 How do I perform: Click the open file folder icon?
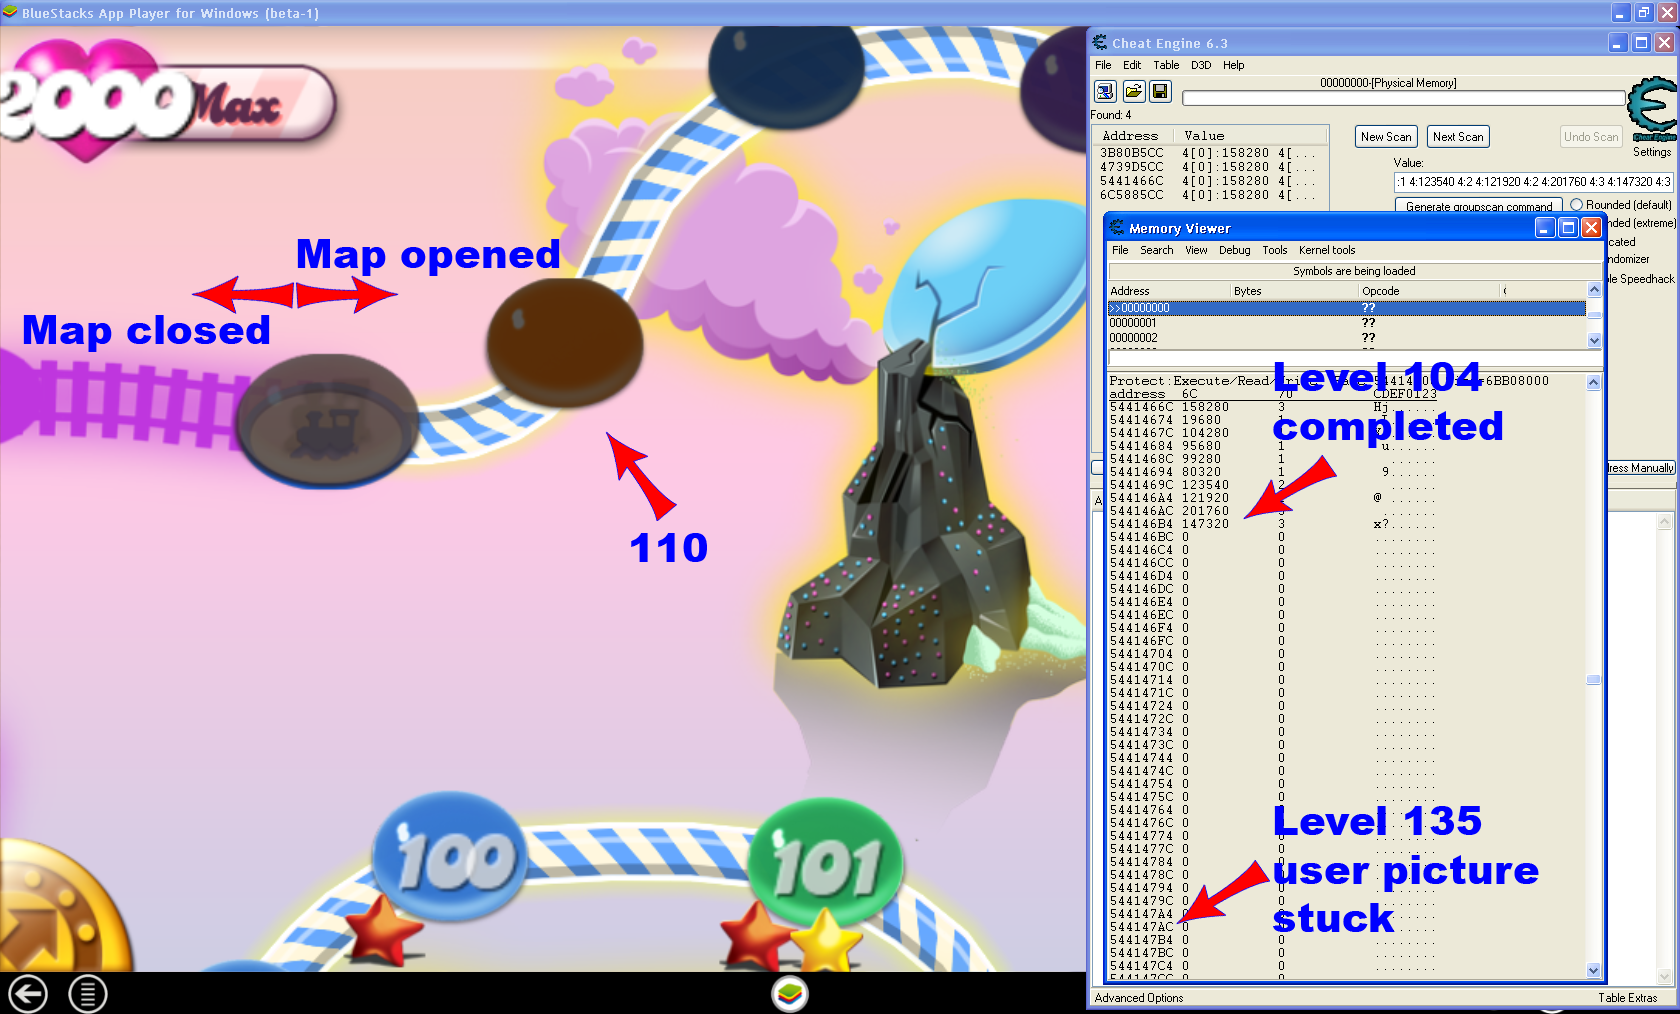coord(1133,92)
